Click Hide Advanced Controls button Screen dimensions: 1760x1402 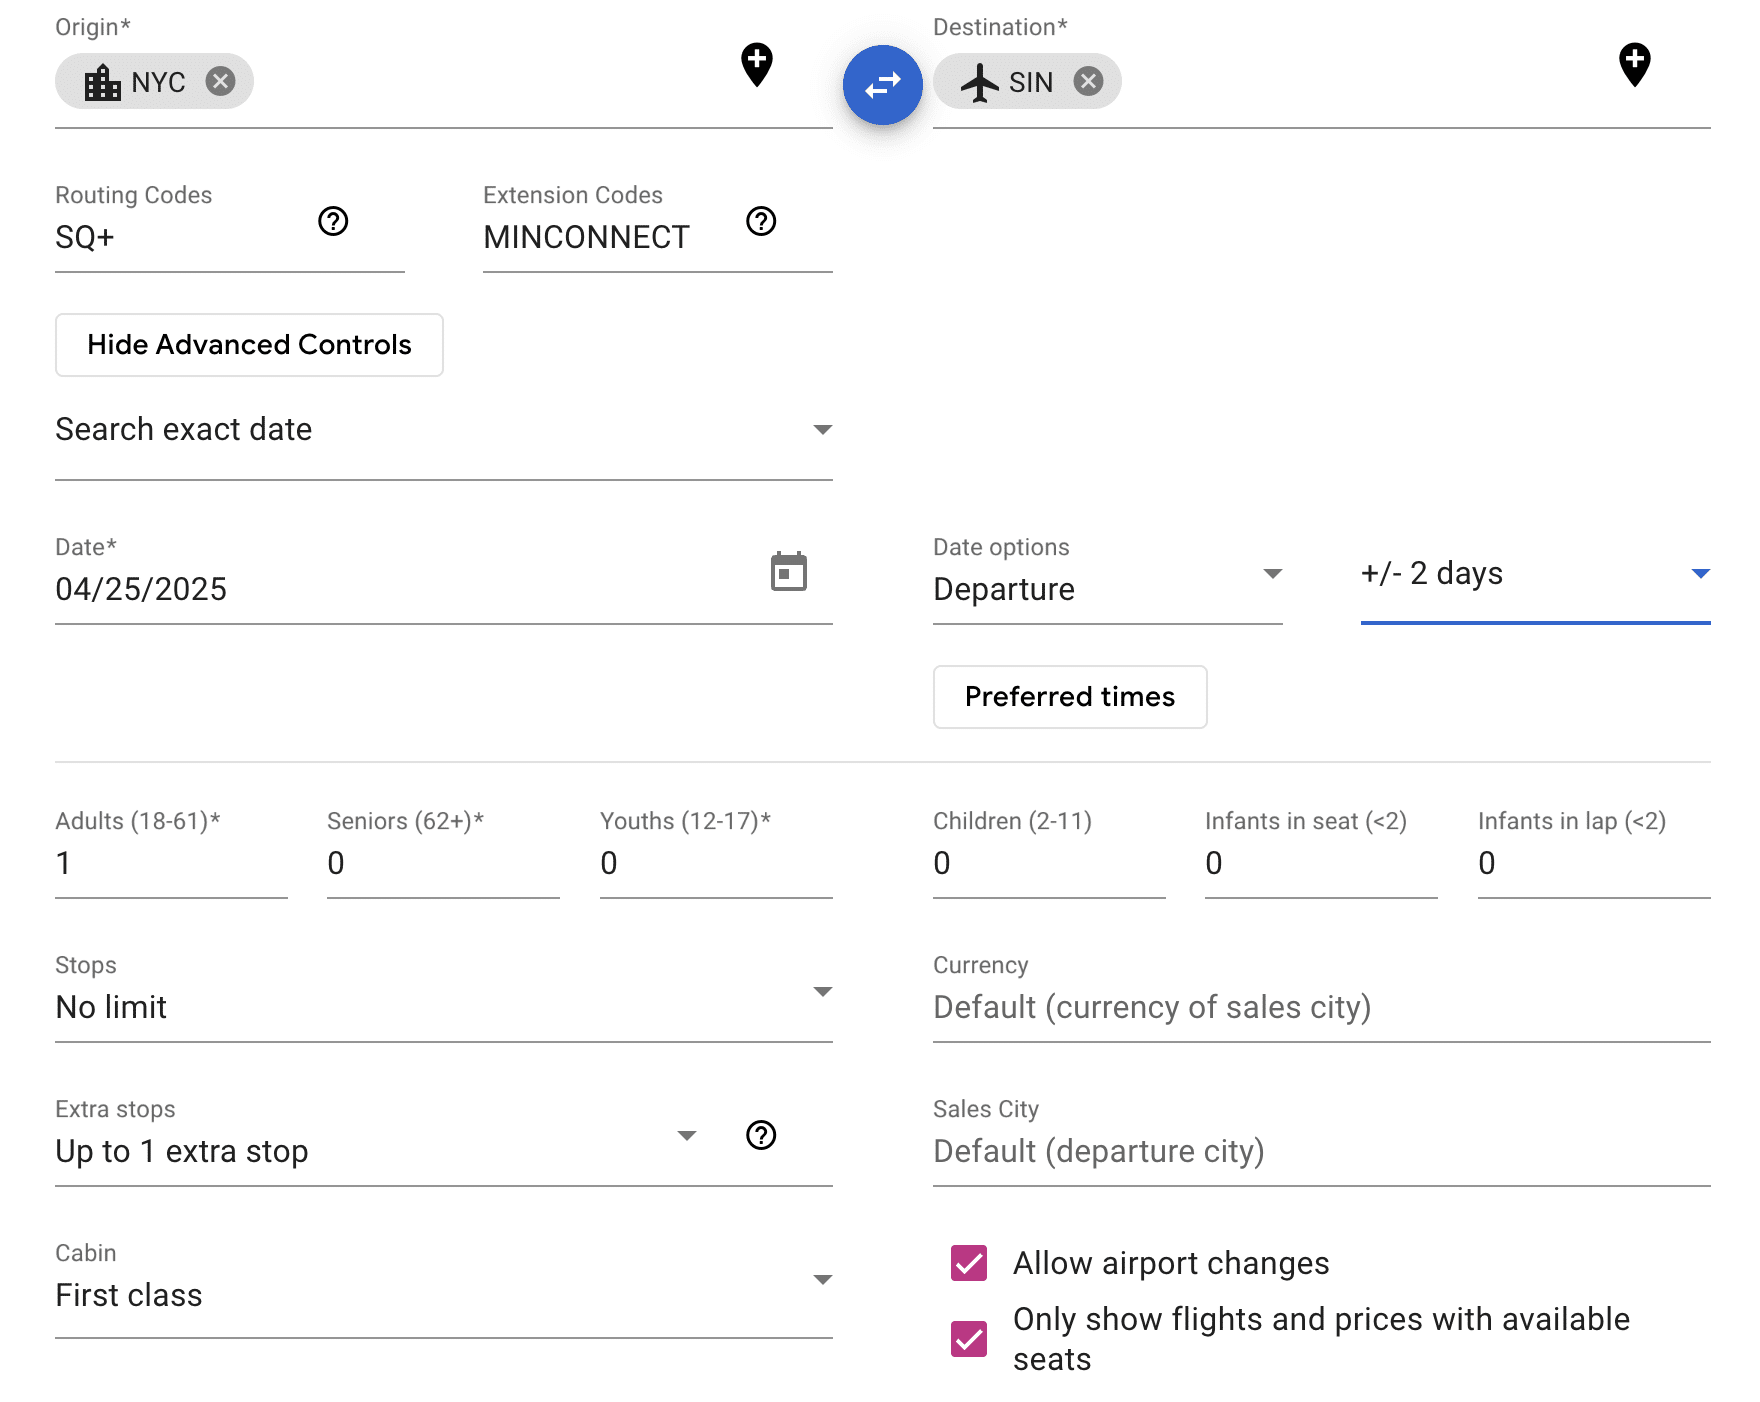click(249, 345)
